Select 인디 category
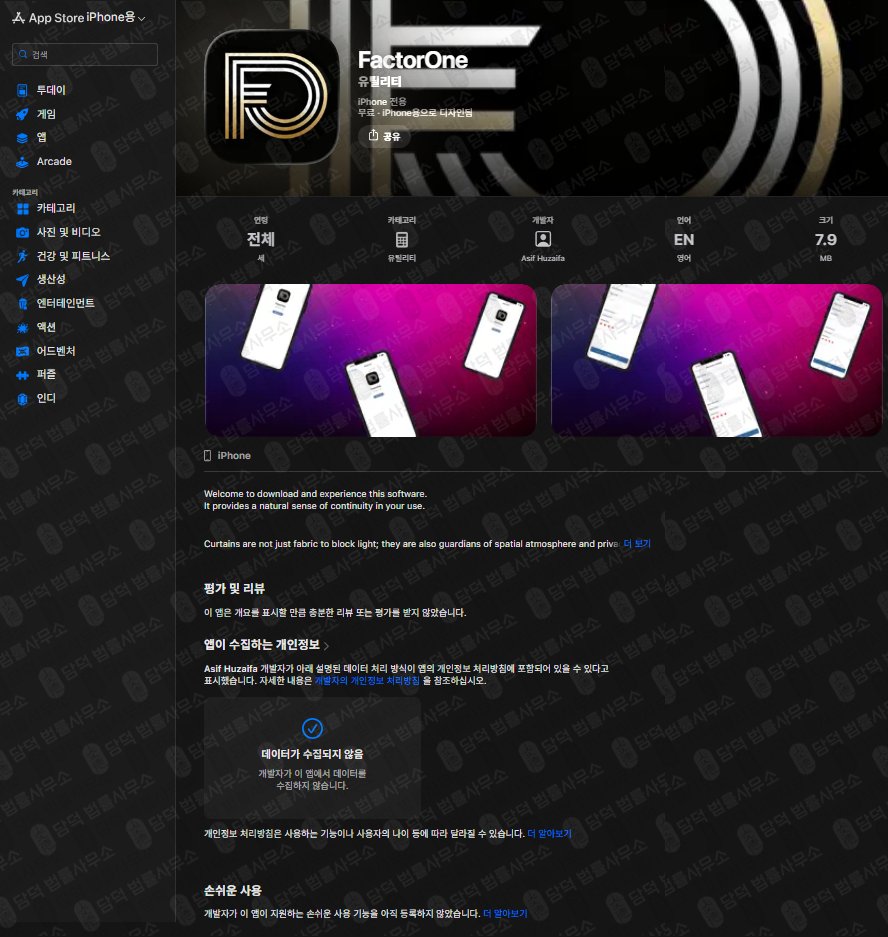Viewport: 888px width, 937px height. point(46,398)
